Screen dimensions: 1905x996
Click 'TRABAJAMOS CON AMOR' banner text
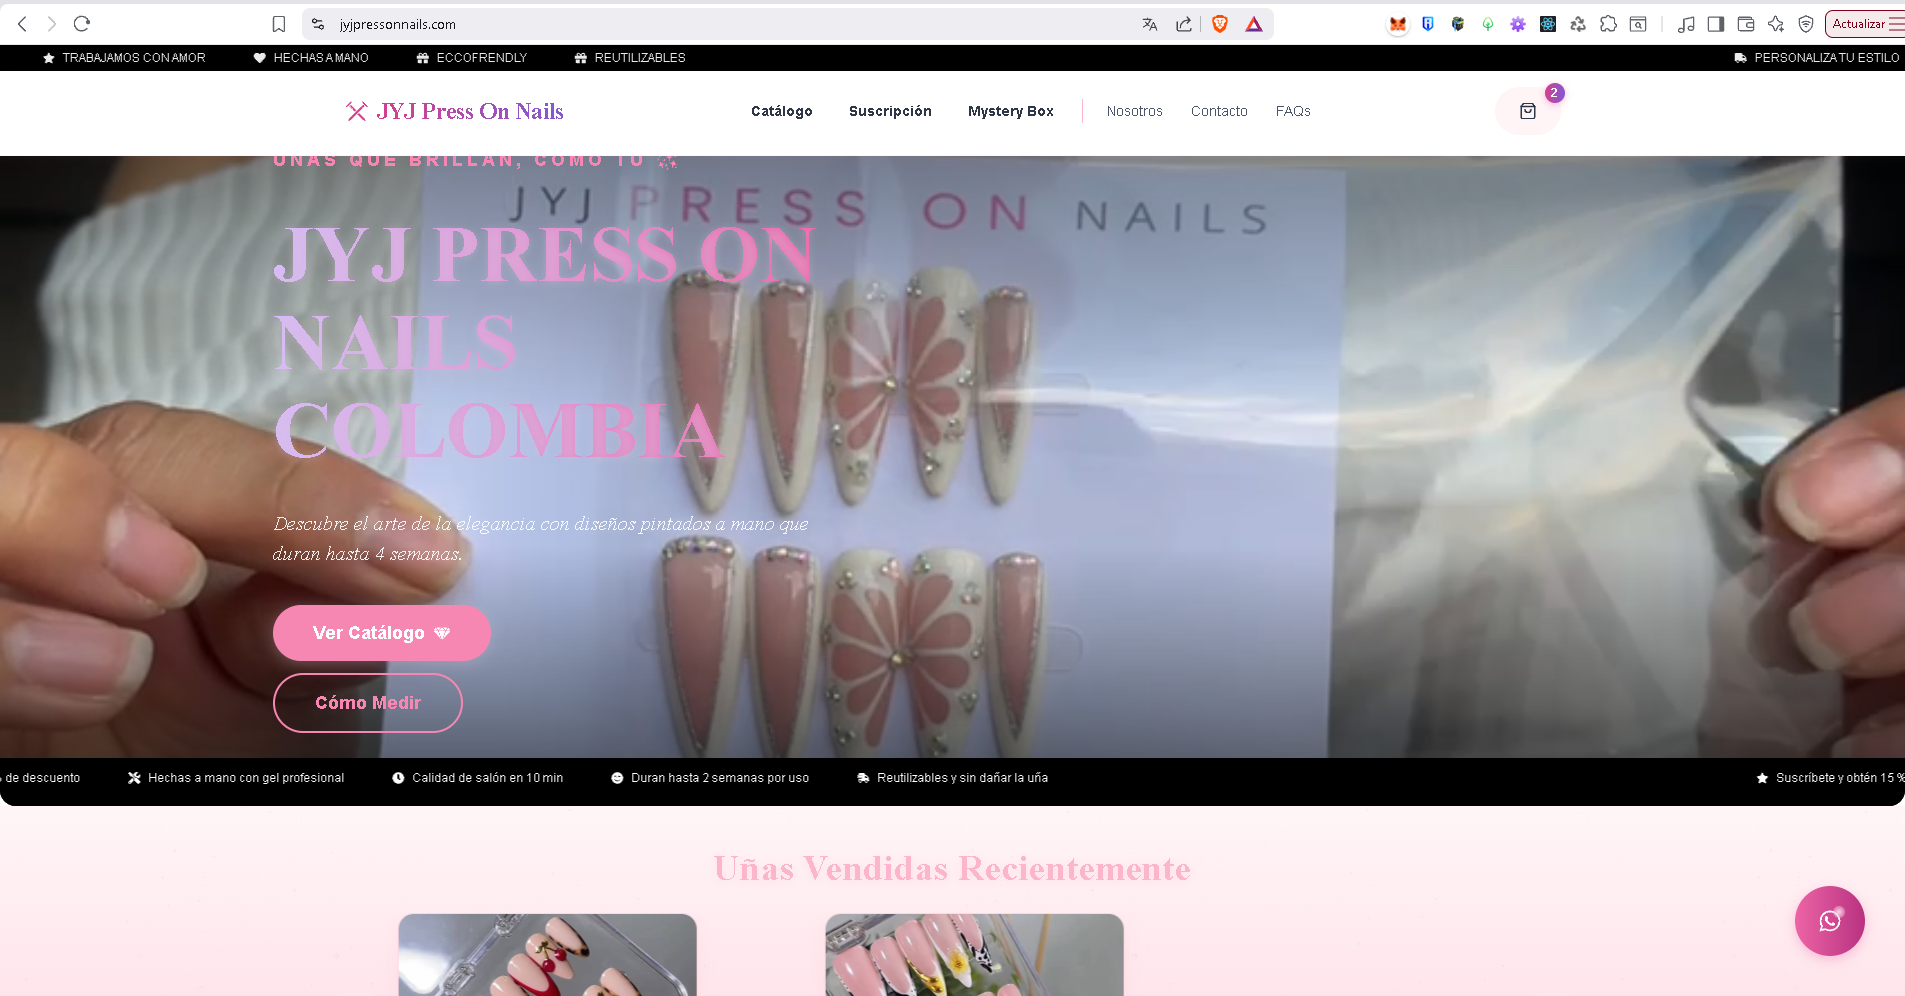(134, 58)
